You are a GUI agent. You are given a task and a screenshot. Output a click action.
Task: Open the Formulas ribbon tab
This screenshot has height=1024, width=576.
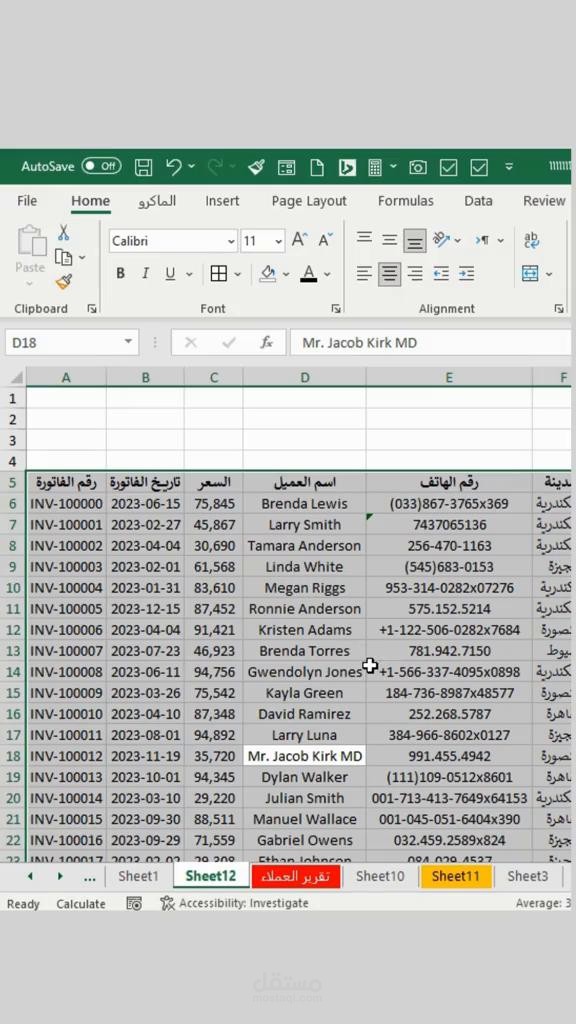(406, 201)
